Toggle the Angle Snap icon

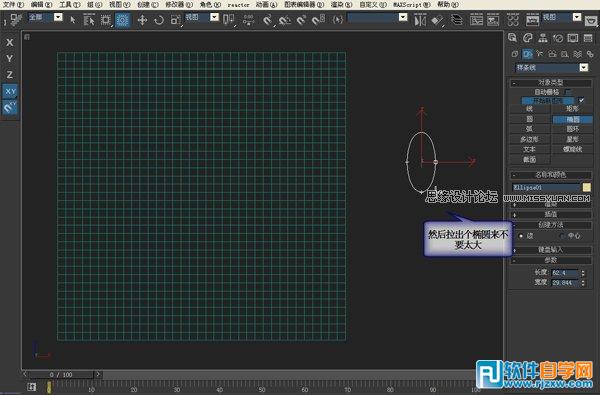click(285, 20)
